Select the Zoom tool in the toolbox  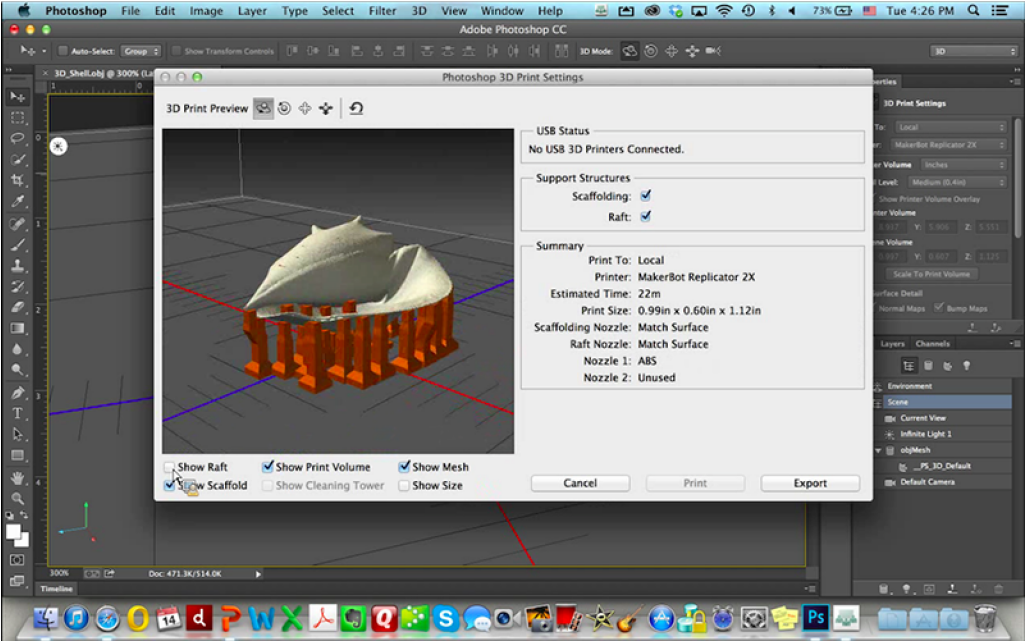18,499
